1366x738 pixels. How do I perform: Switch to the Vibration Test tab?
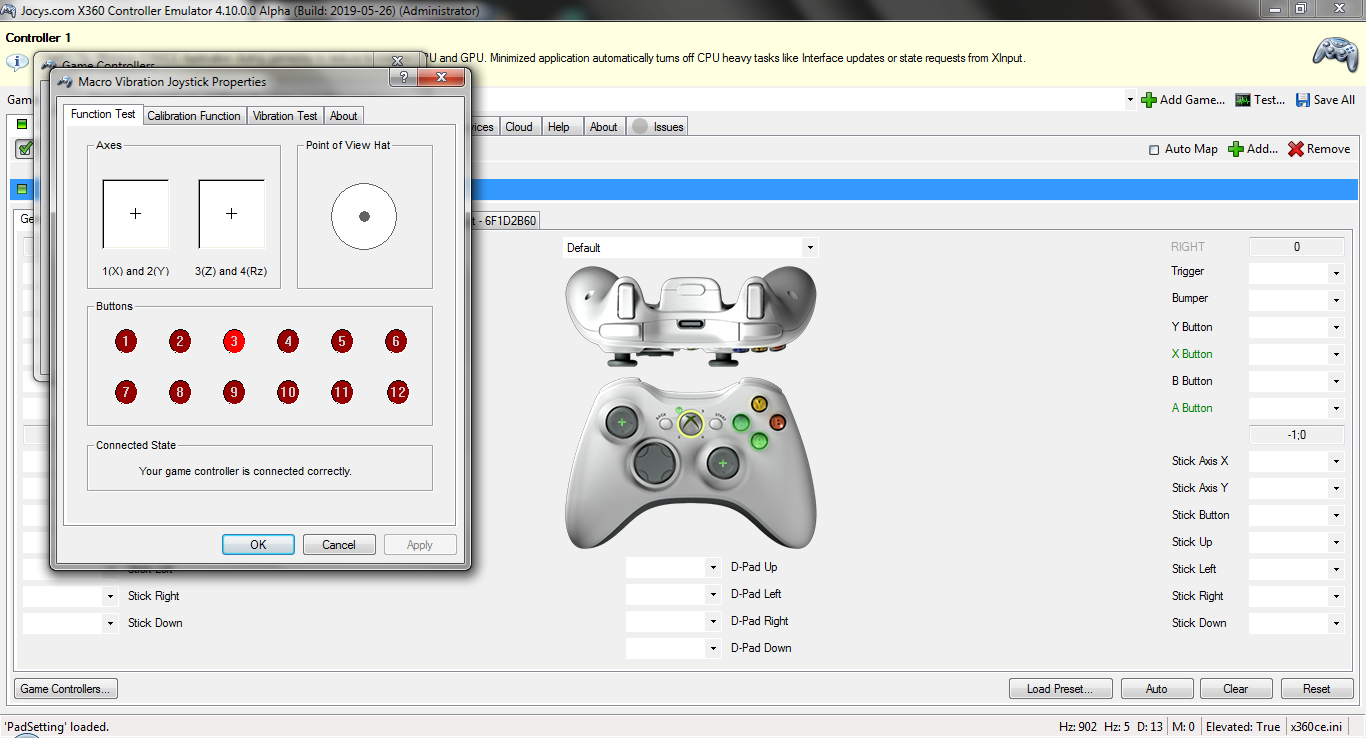[x=285, y=116]
